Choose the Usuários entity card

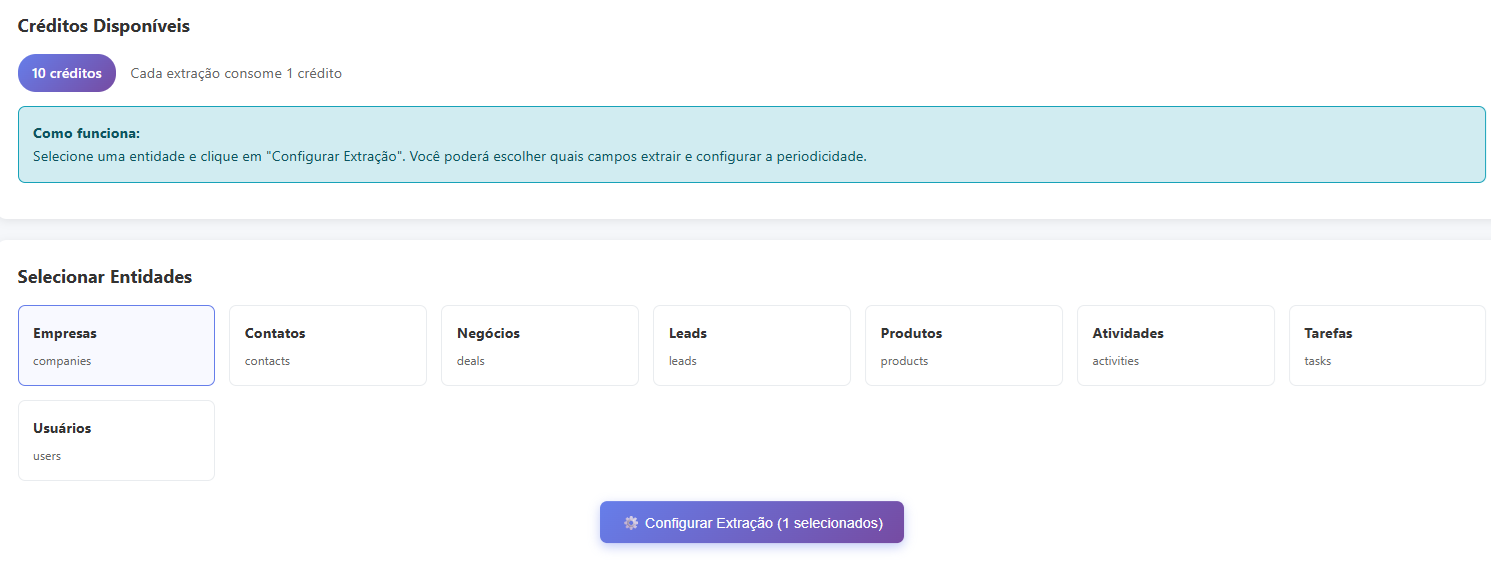pos(116,440)
